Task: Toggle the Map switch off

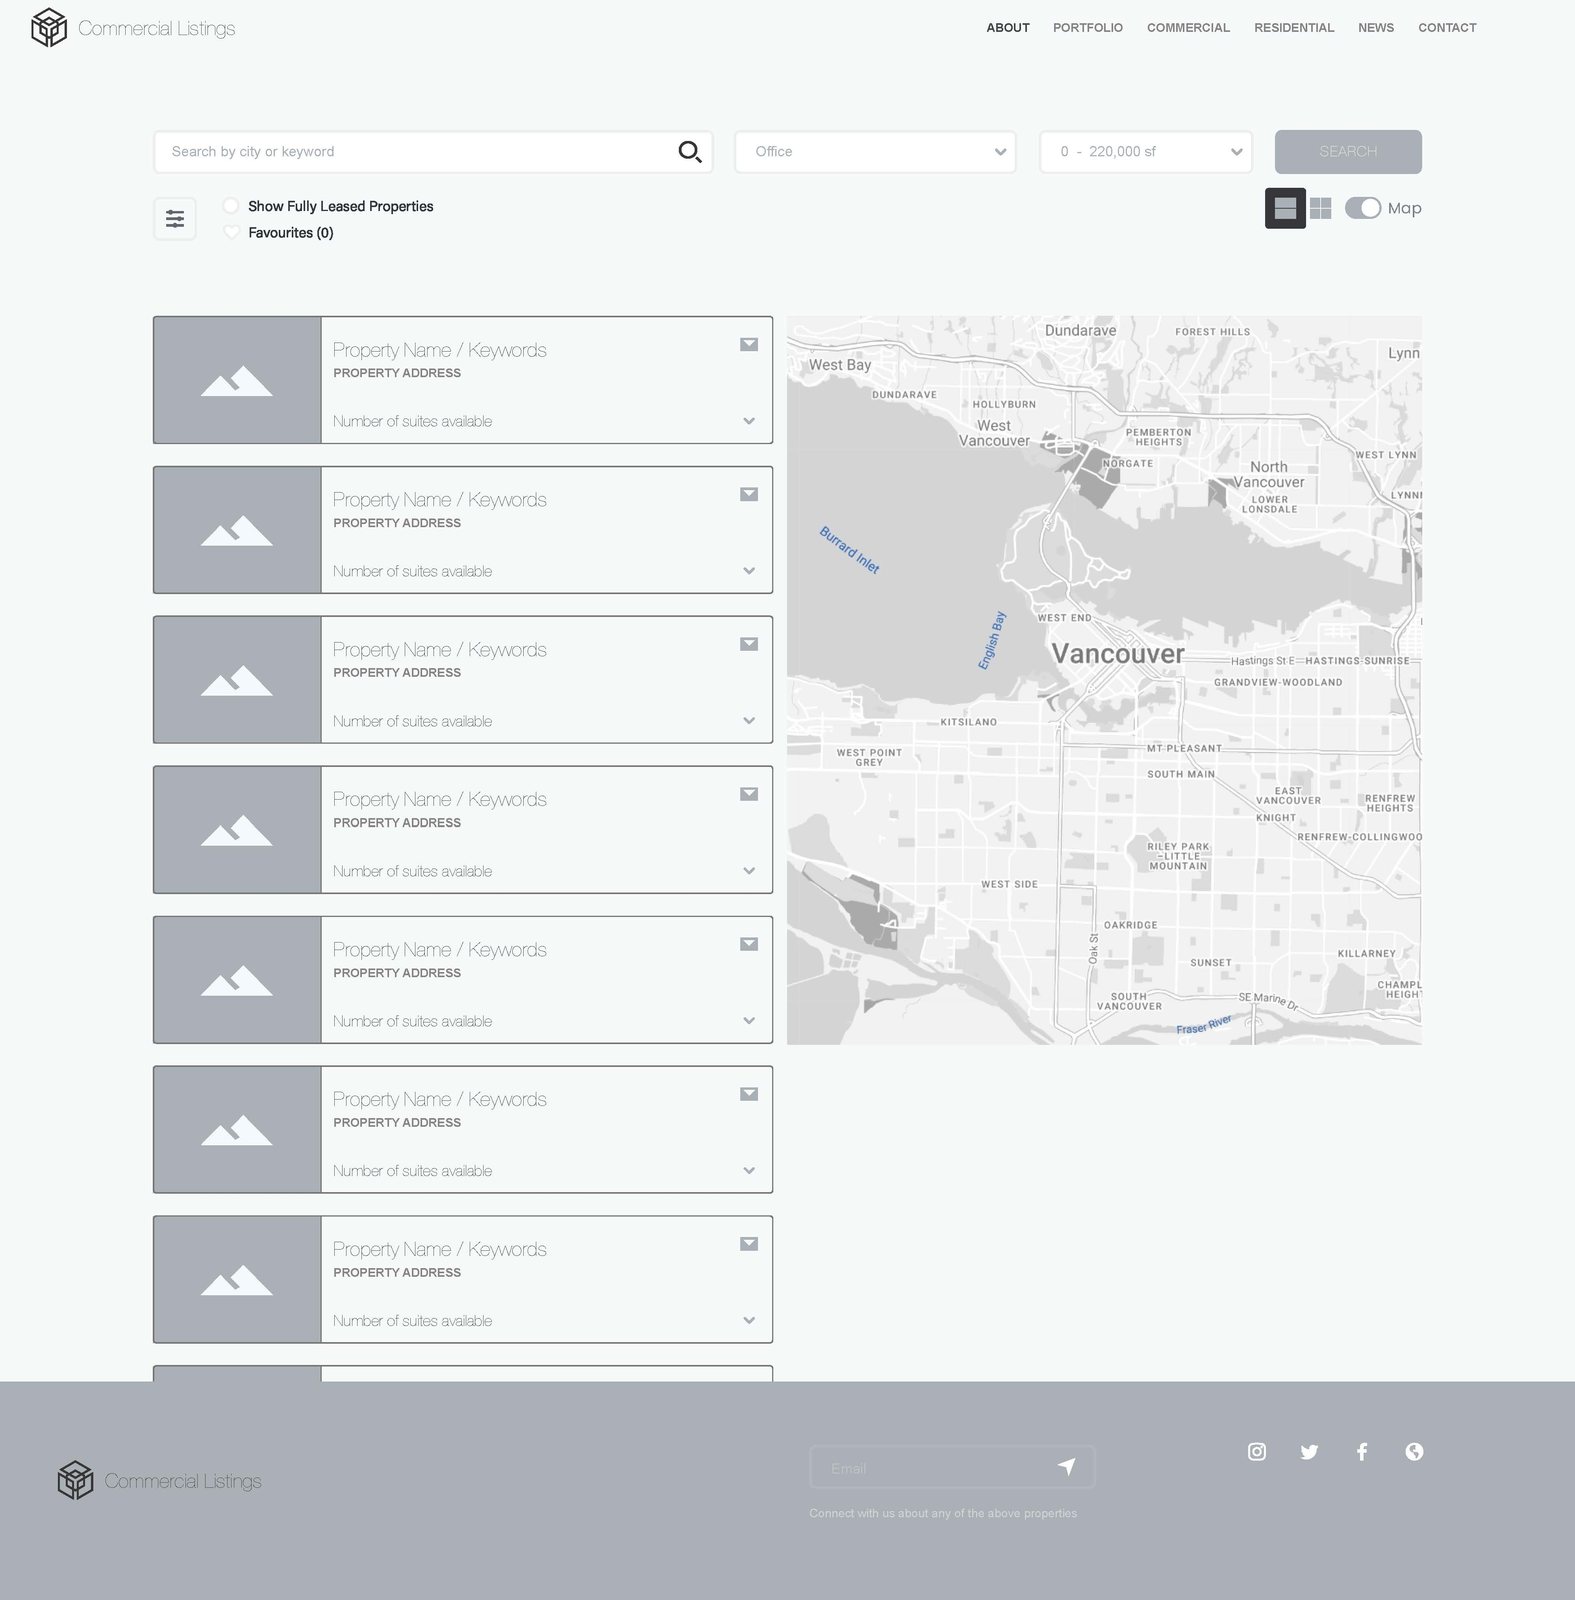Action: (1363, 208)
